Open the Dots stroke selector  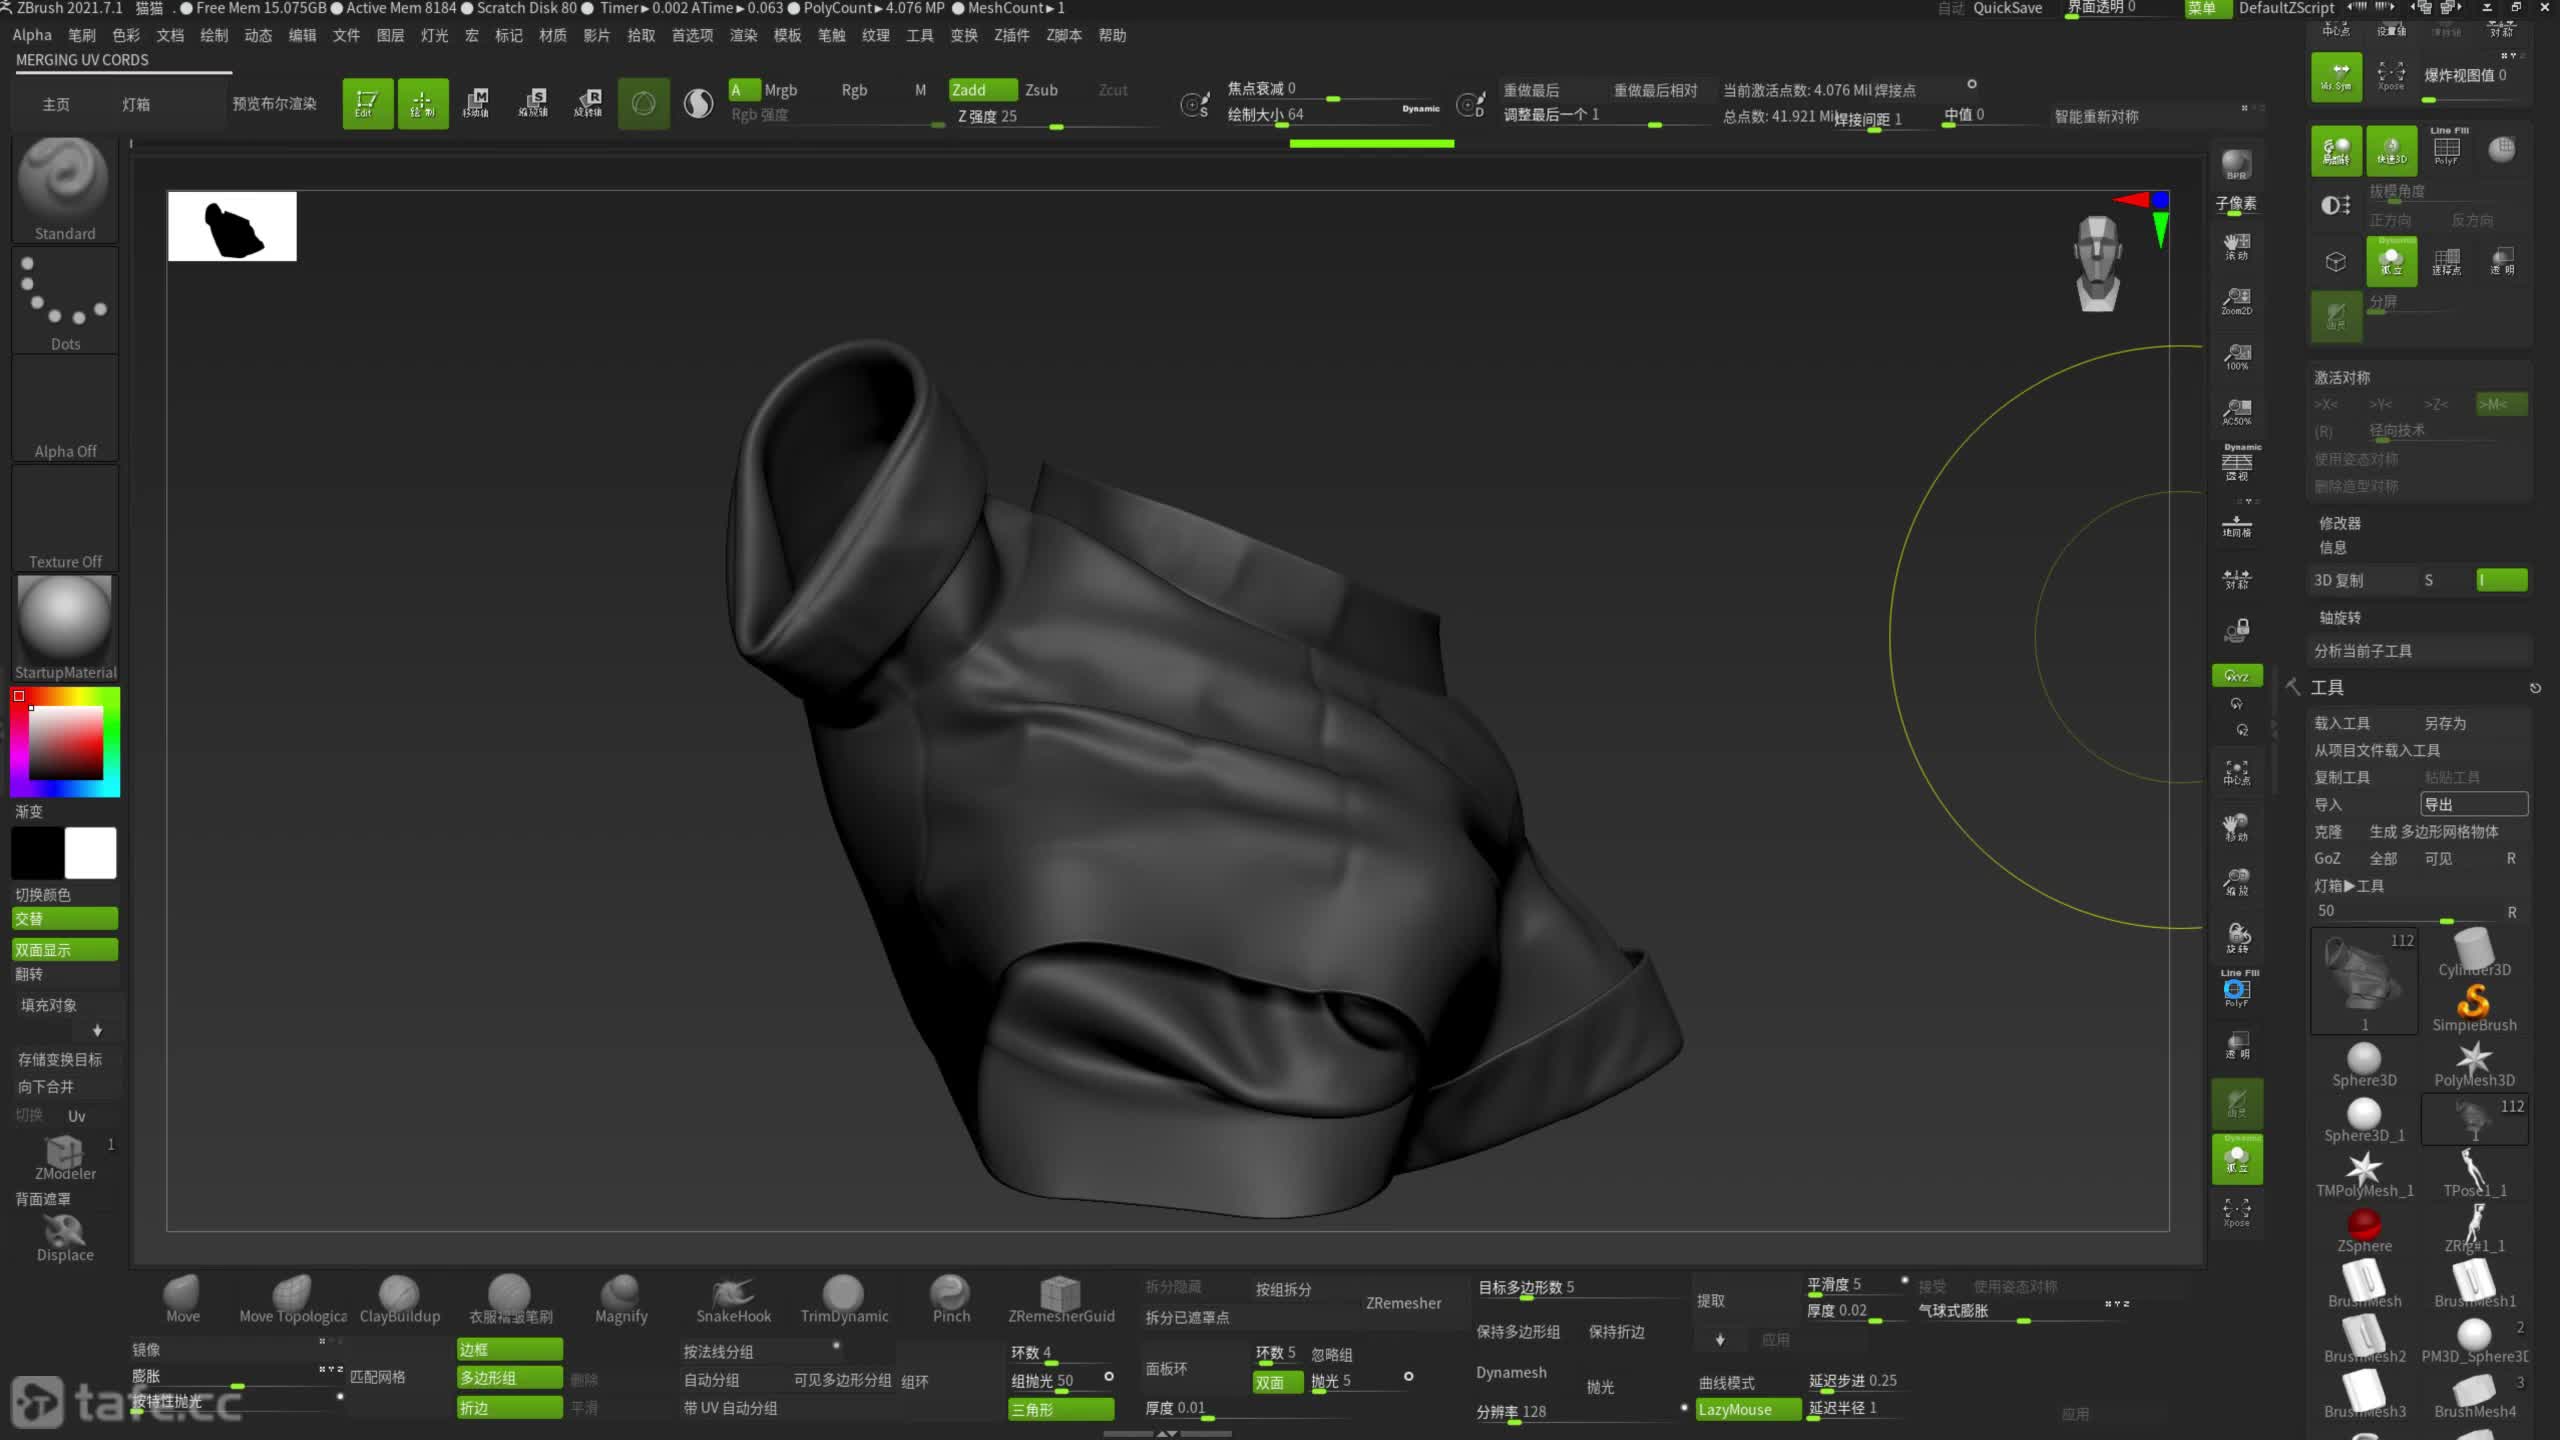coord(64,300)
